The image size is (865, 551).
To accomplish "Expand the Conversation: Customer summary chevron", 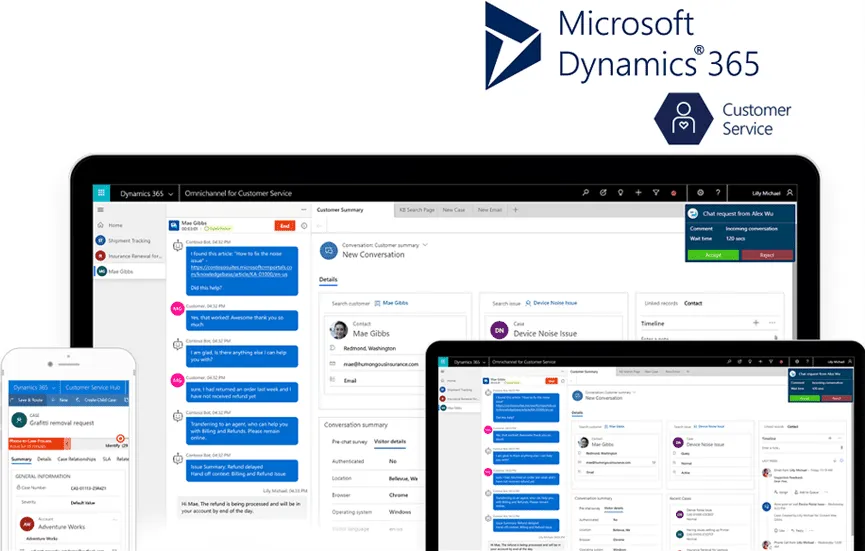I will (425, 244).
